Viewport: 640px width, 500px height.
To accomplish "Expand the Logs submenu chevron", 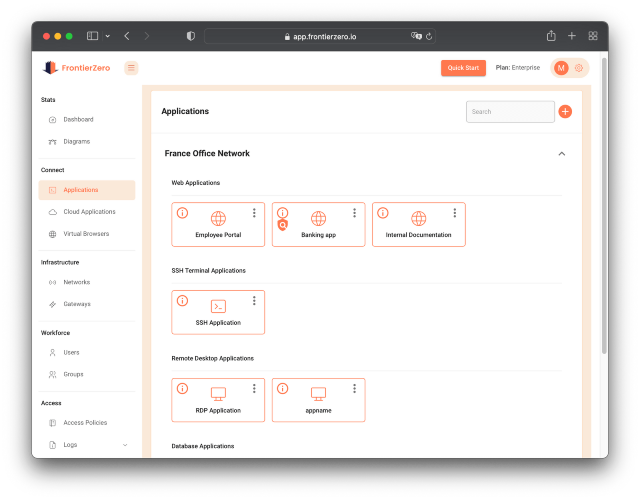I will click(x=125, y=445).
